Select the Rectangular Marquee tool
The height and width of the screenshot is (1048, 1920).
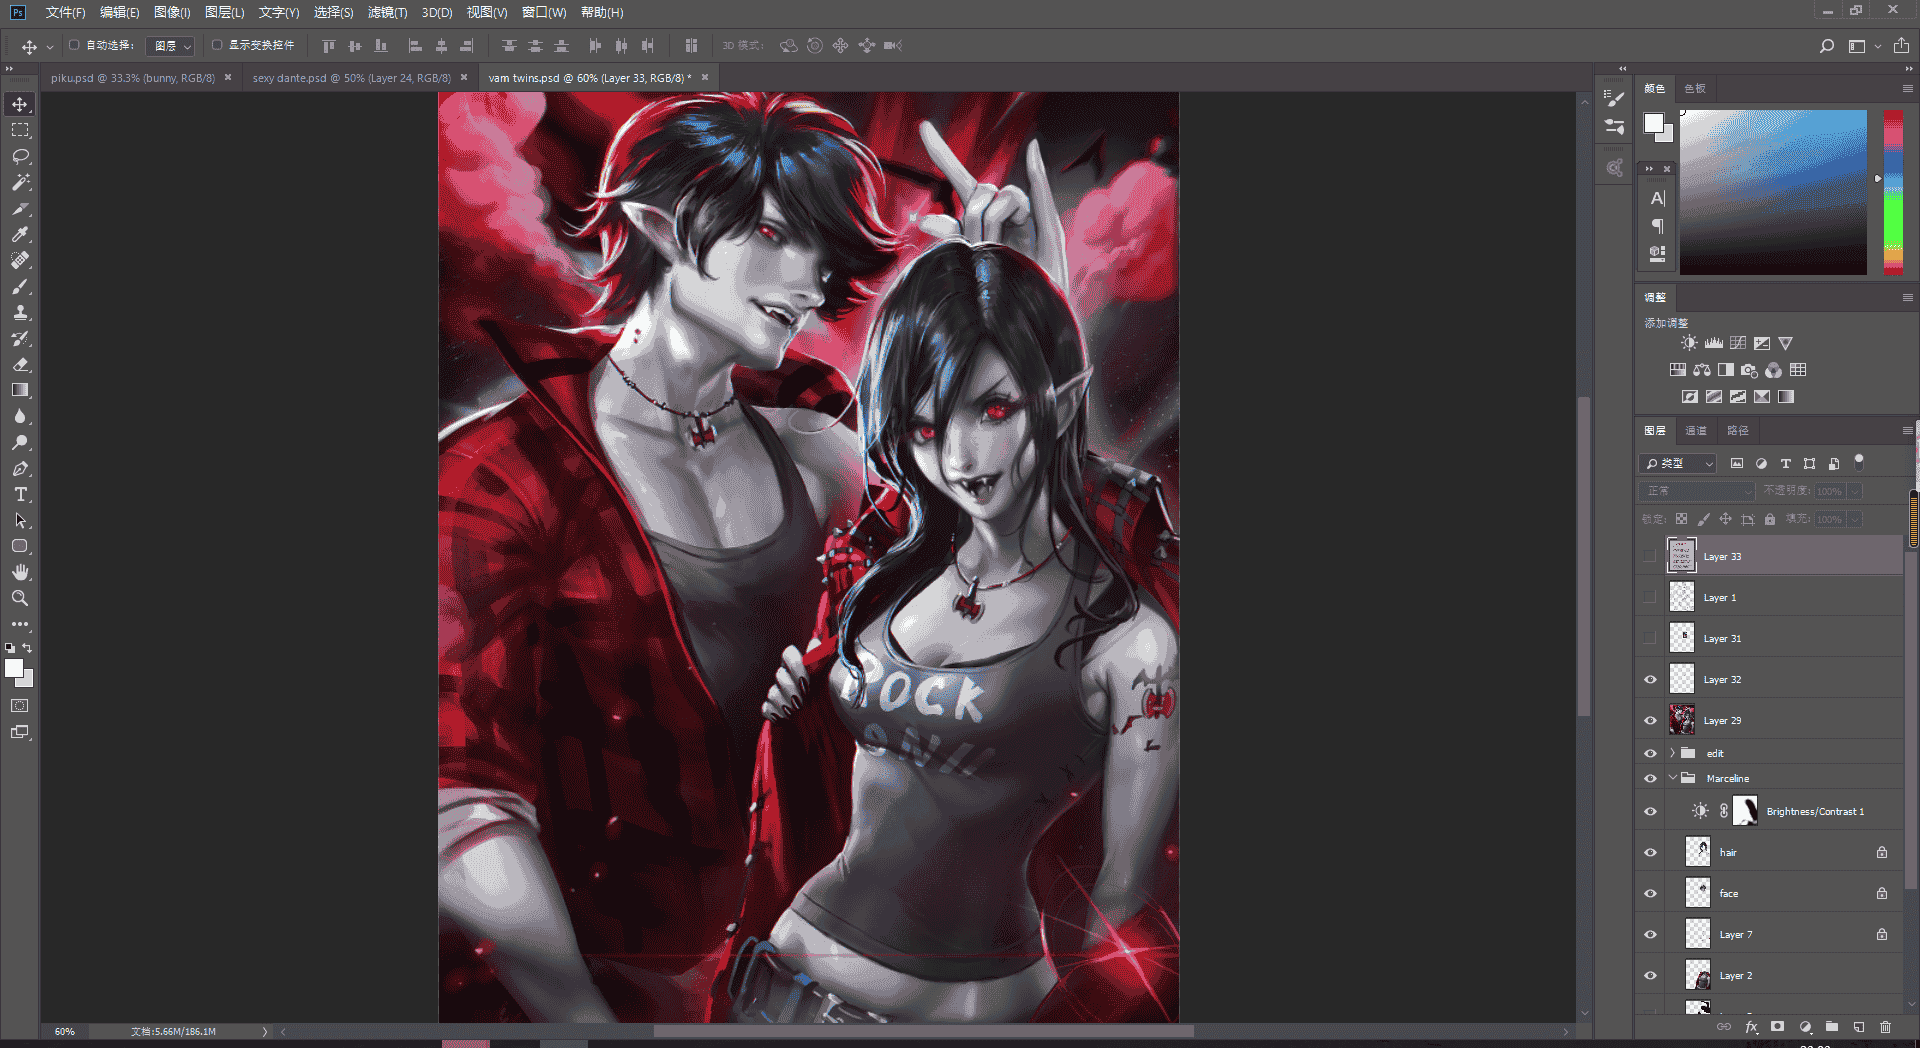pos(20,130)
